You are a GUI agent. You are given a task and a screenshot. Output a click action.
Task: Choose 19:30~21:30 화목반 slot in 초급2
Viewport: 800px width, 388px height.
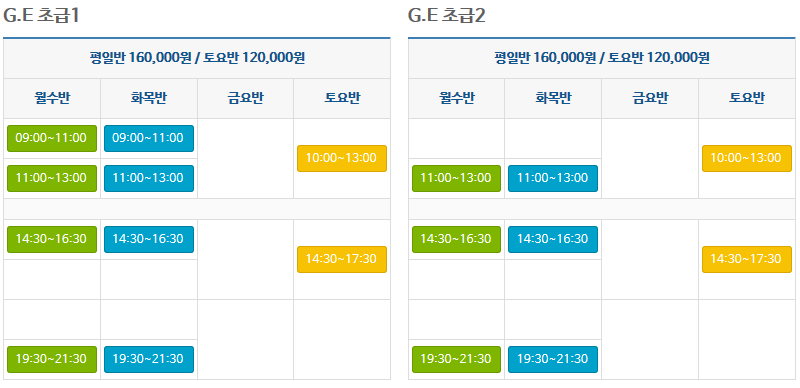553,359
